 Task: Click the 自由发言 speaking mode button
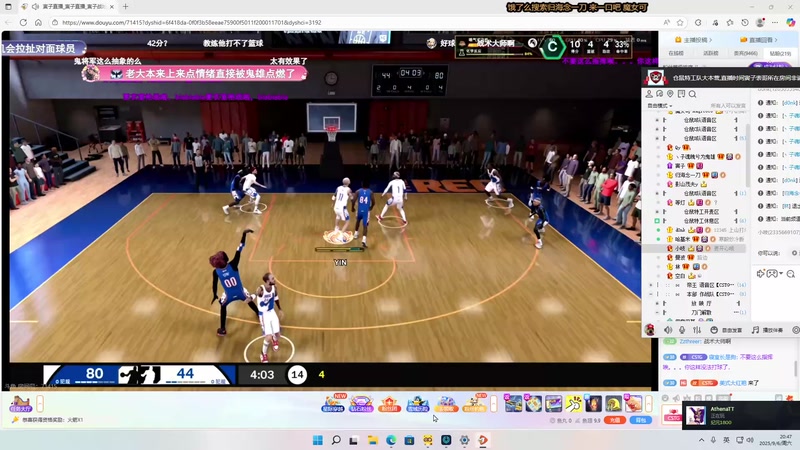tap(727, 330)
